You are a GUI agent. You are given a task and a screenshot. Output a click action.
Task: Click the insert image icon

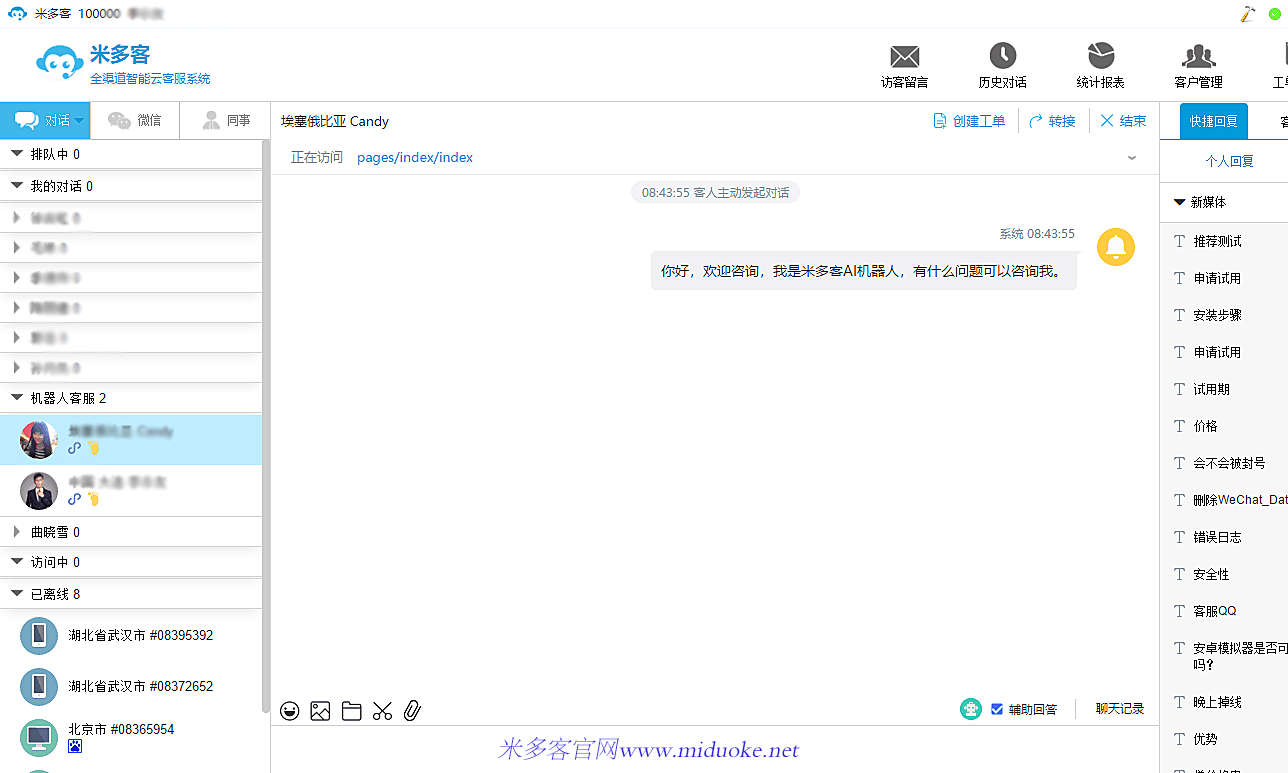320,711
